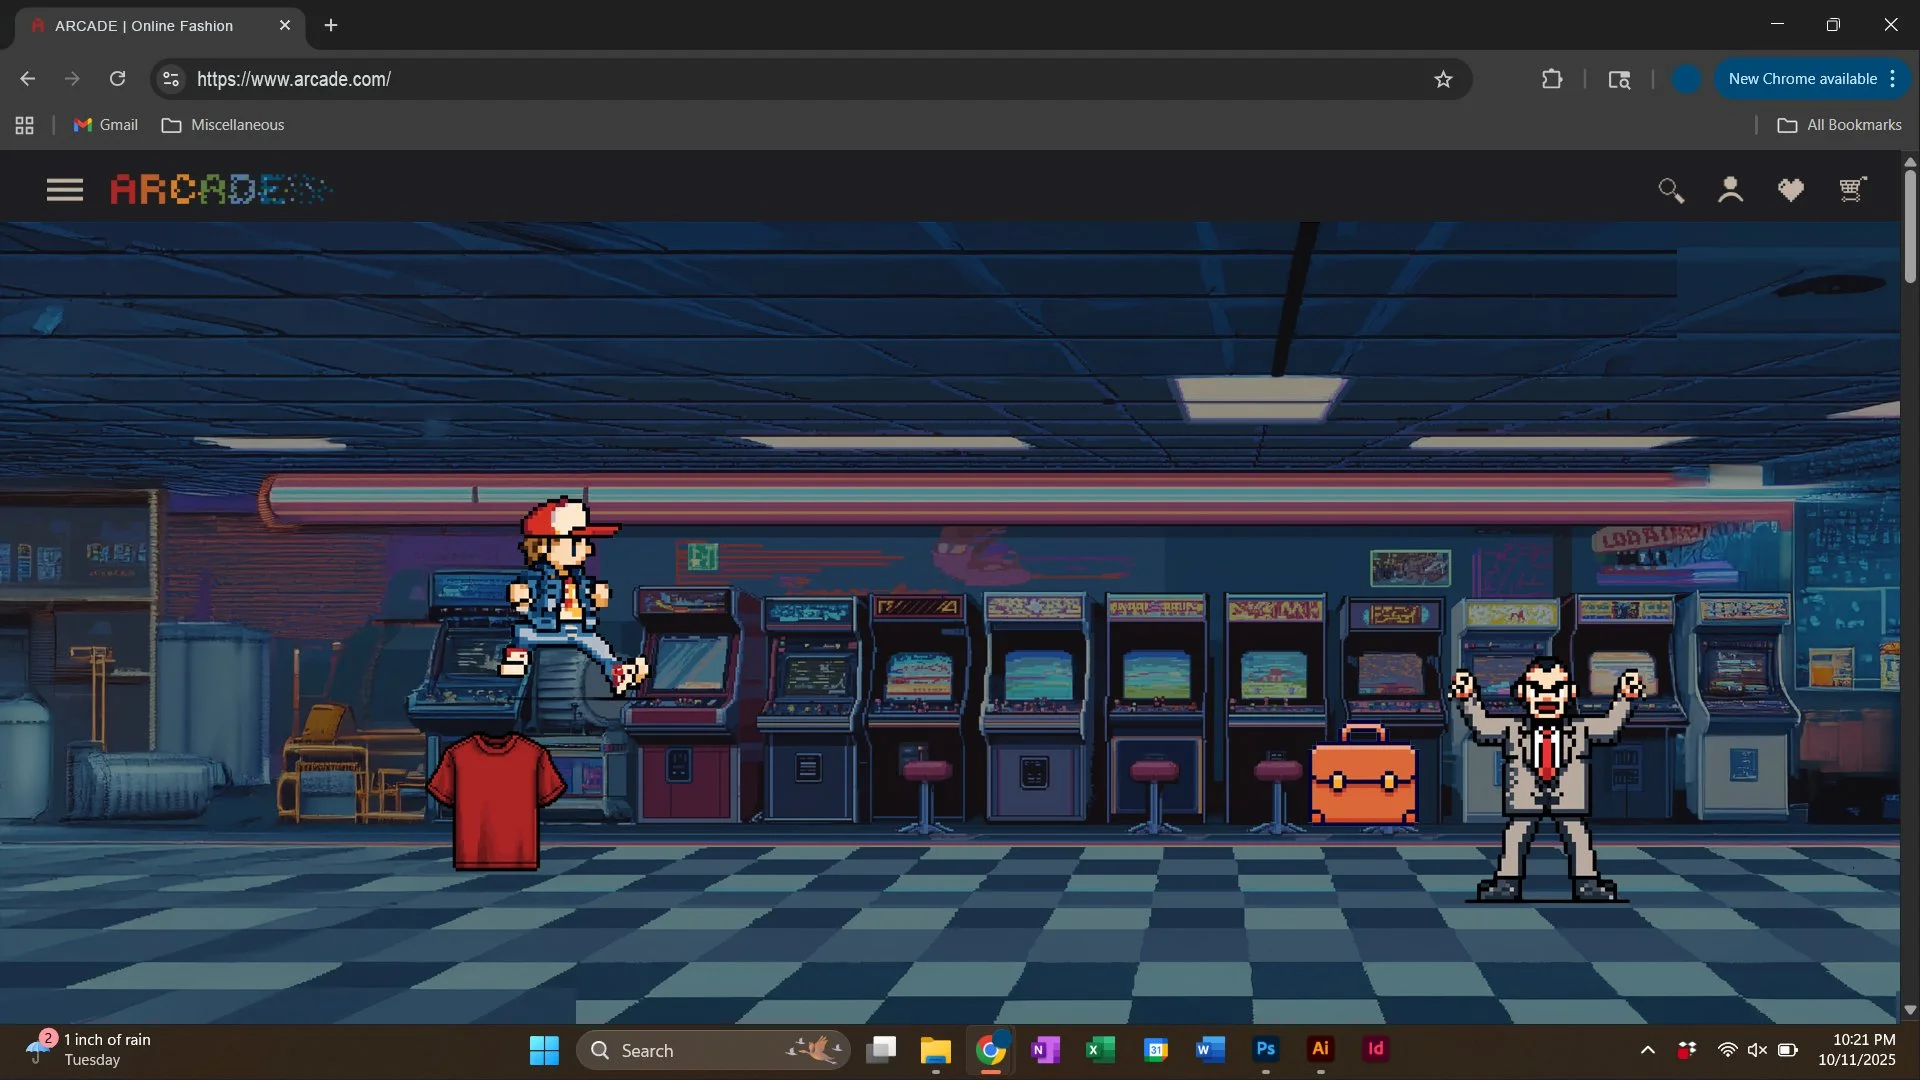
Task: Open the site search magnifier icon
Action: click(1670, 190)
